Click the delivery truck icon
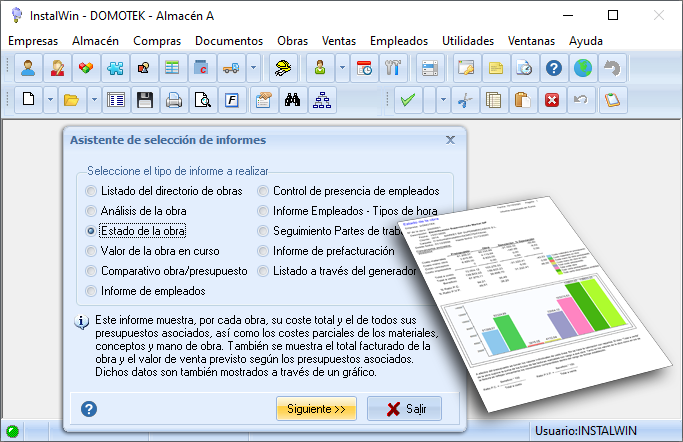Viewport: 683px width, 442px height. coord(231,68)
